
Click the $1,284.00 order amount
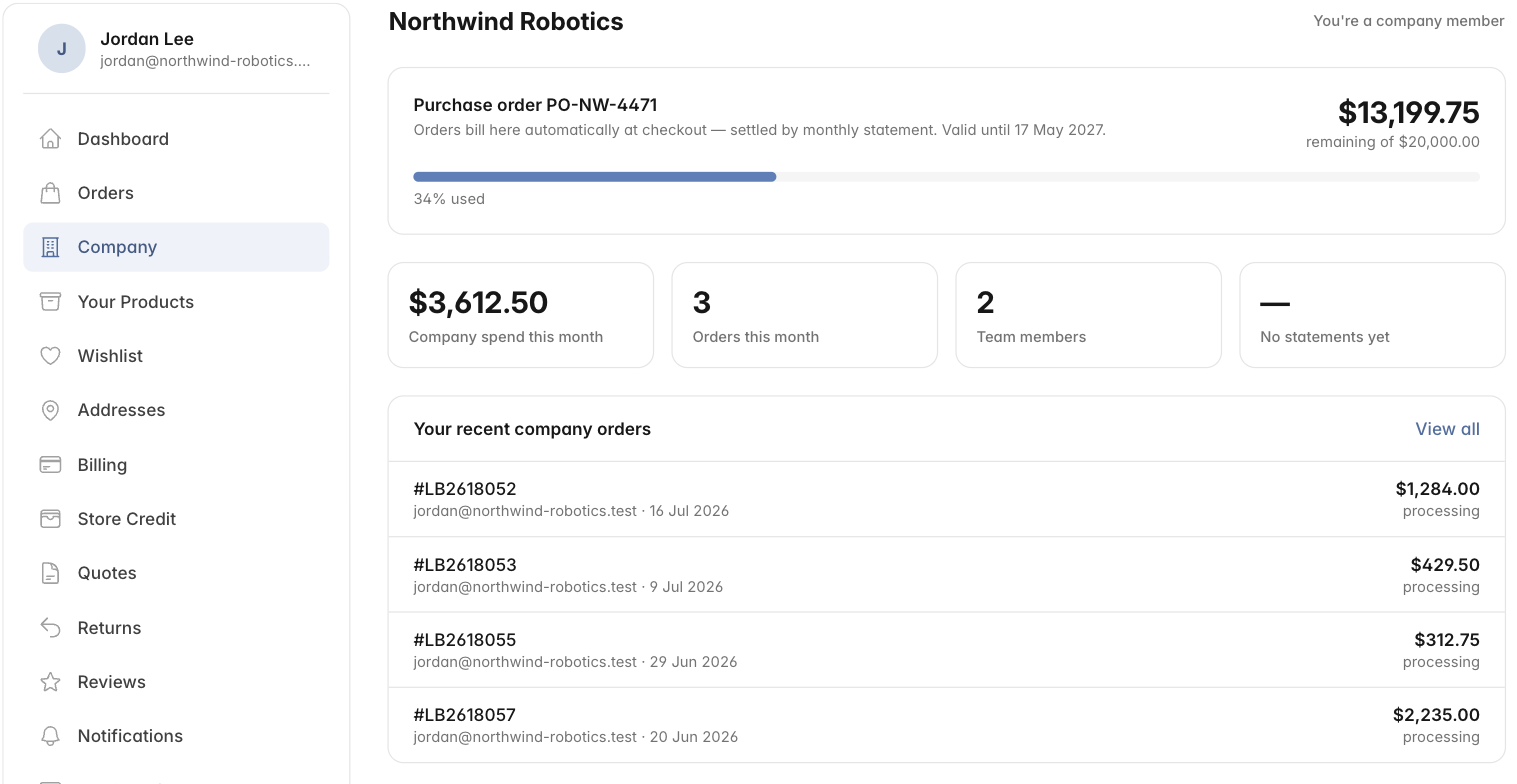click(x=1437, y=489)
